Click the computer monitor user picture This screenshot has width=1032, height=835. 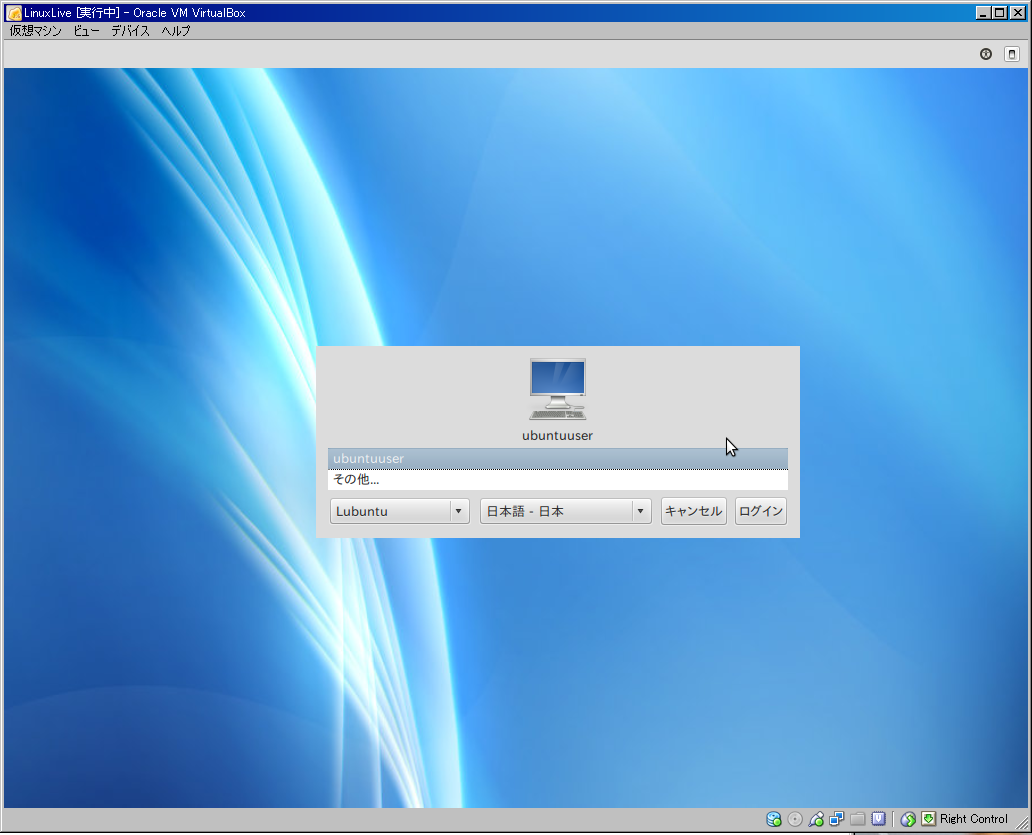pos(557,389)
